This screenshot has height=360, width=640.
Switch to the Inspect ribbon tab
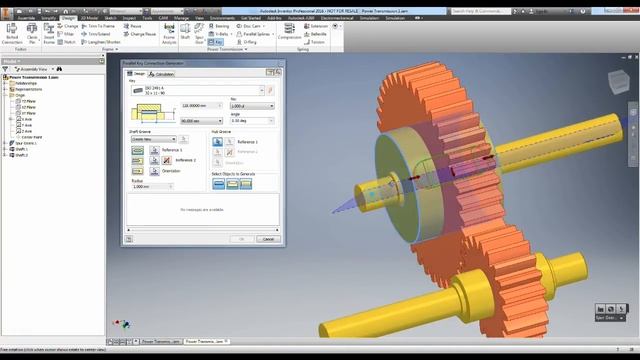click(x=129, y=18)
